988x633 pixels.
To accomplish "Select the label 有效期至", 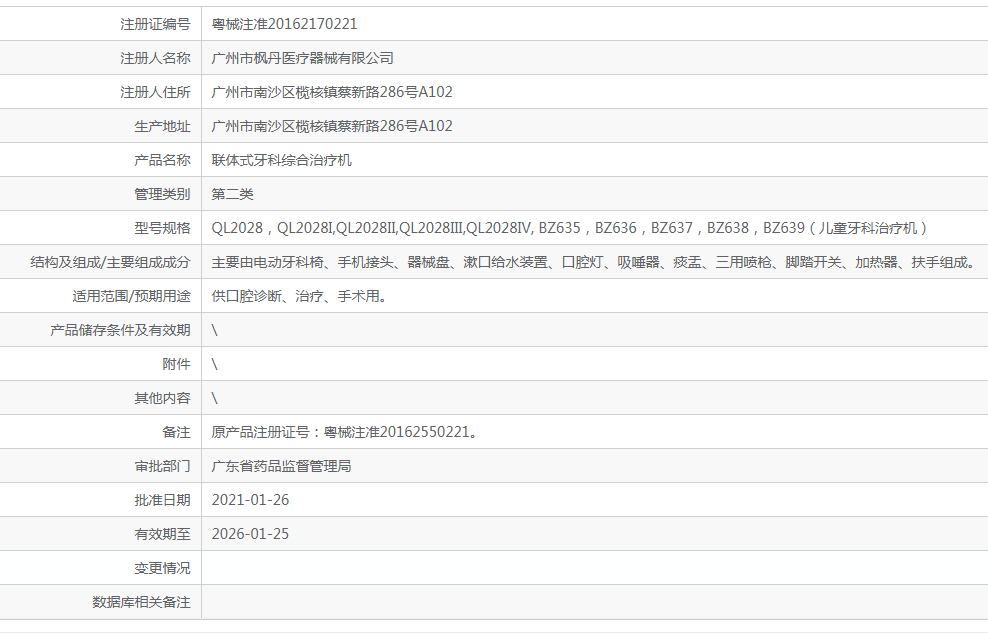I will tap(162, 534).
